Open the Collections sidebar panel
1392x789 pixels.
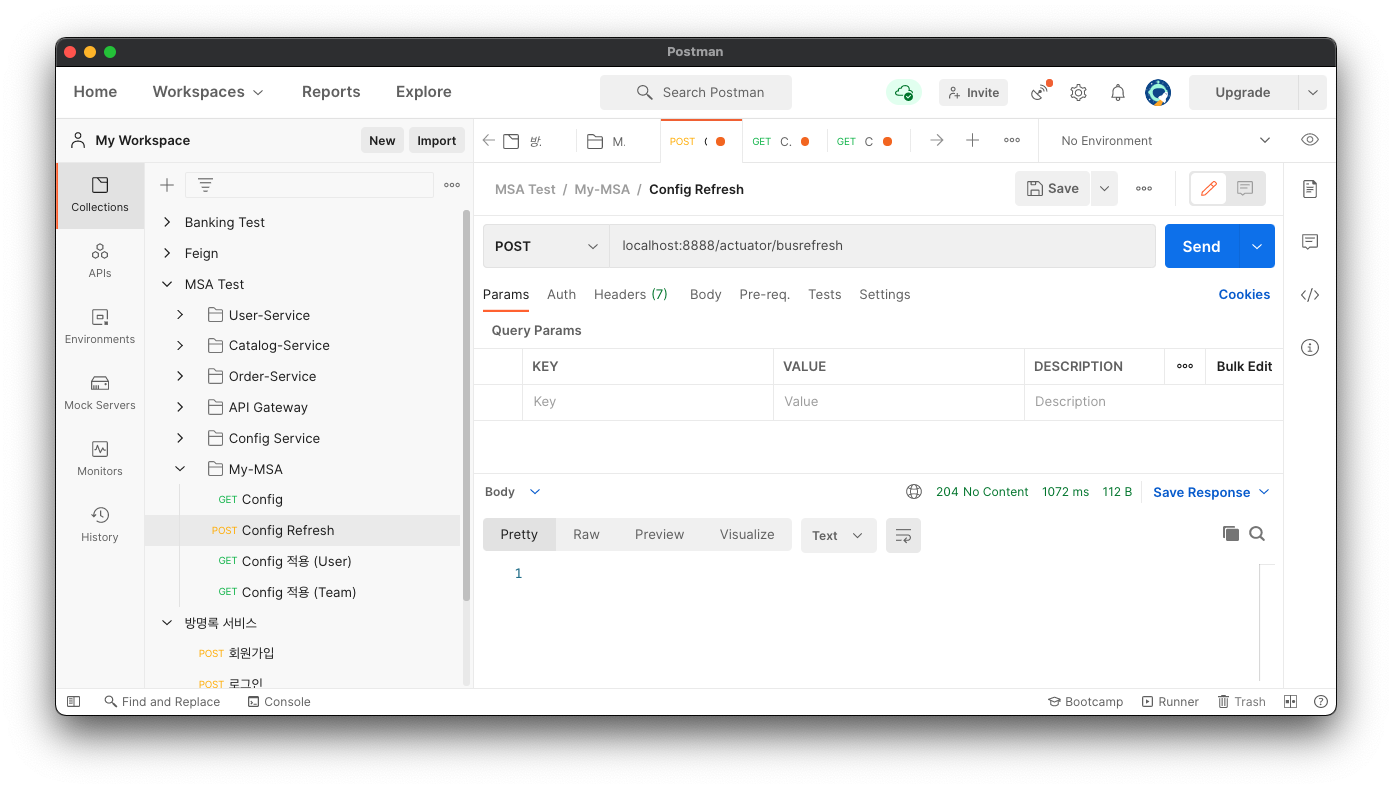tap(100, 195)
